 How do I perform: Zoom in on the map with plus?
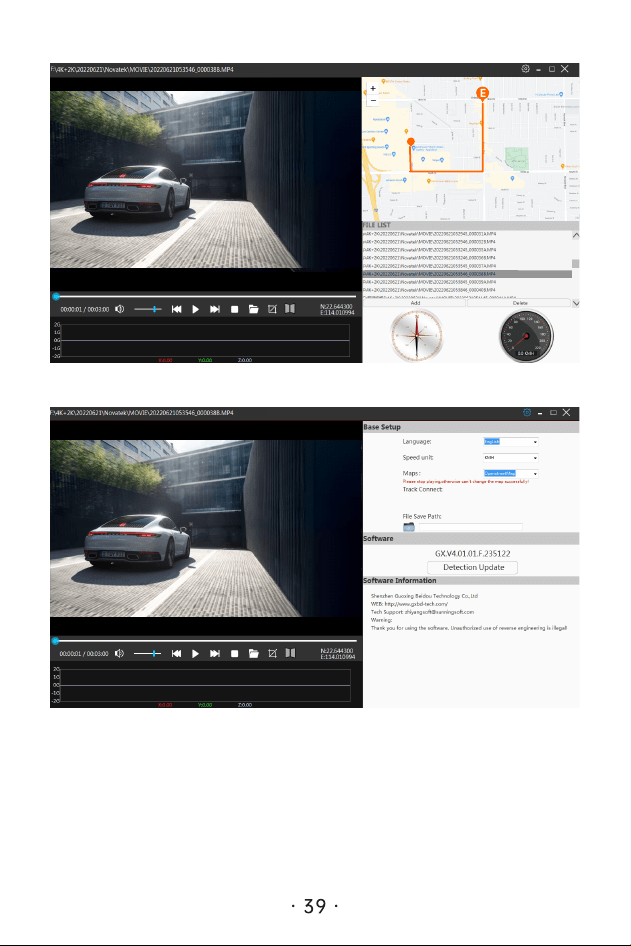point(373,89)
